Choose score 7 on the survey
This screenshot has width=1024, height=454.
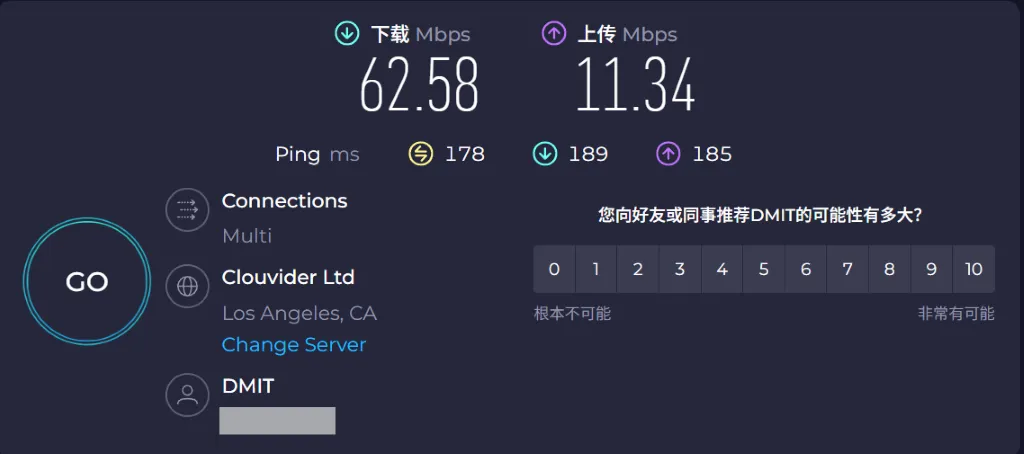coord(848,269)
